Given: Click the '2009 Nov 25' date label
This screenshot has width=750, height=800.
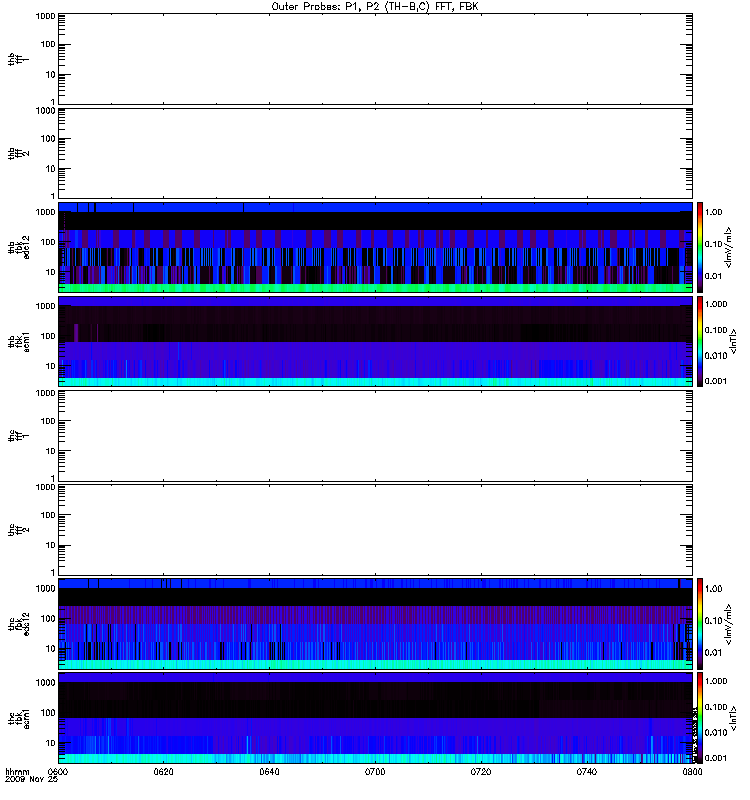Looking at the screenshot, I should pyautogui.click(x=31, y=780).
